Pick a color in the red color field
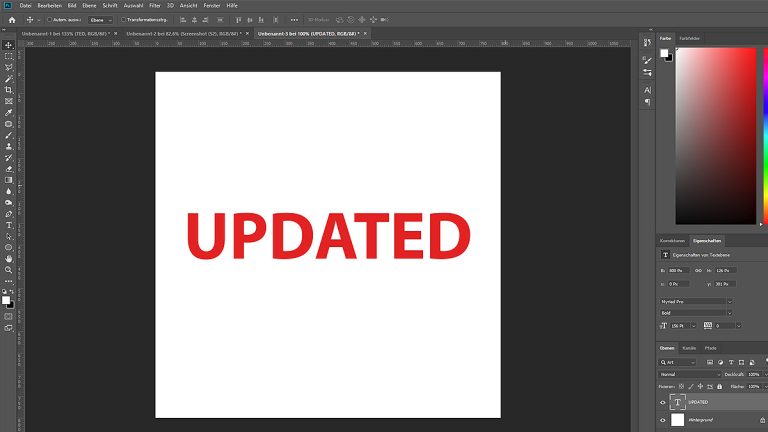 click(x=716, y=136)
